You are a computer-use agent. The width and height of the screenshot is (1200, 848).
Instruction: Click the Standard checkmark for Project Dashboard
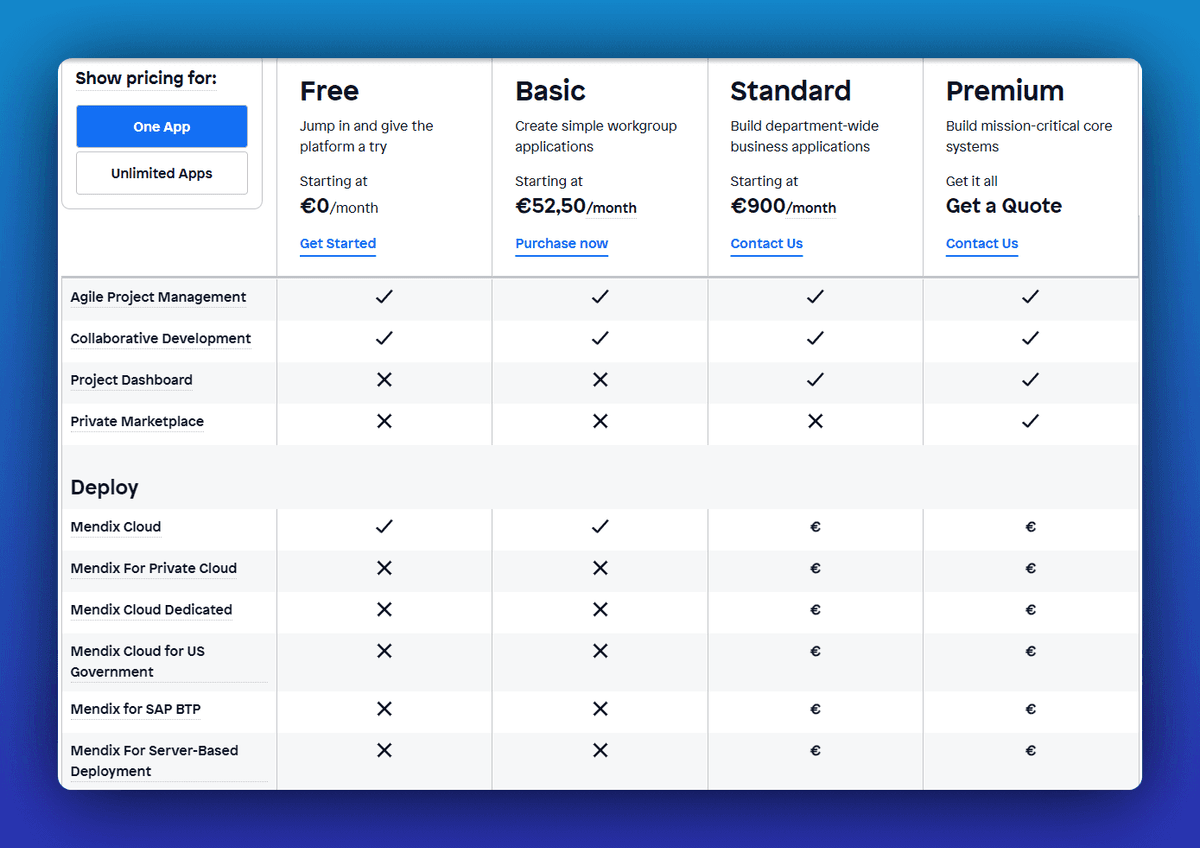(815, 380)
